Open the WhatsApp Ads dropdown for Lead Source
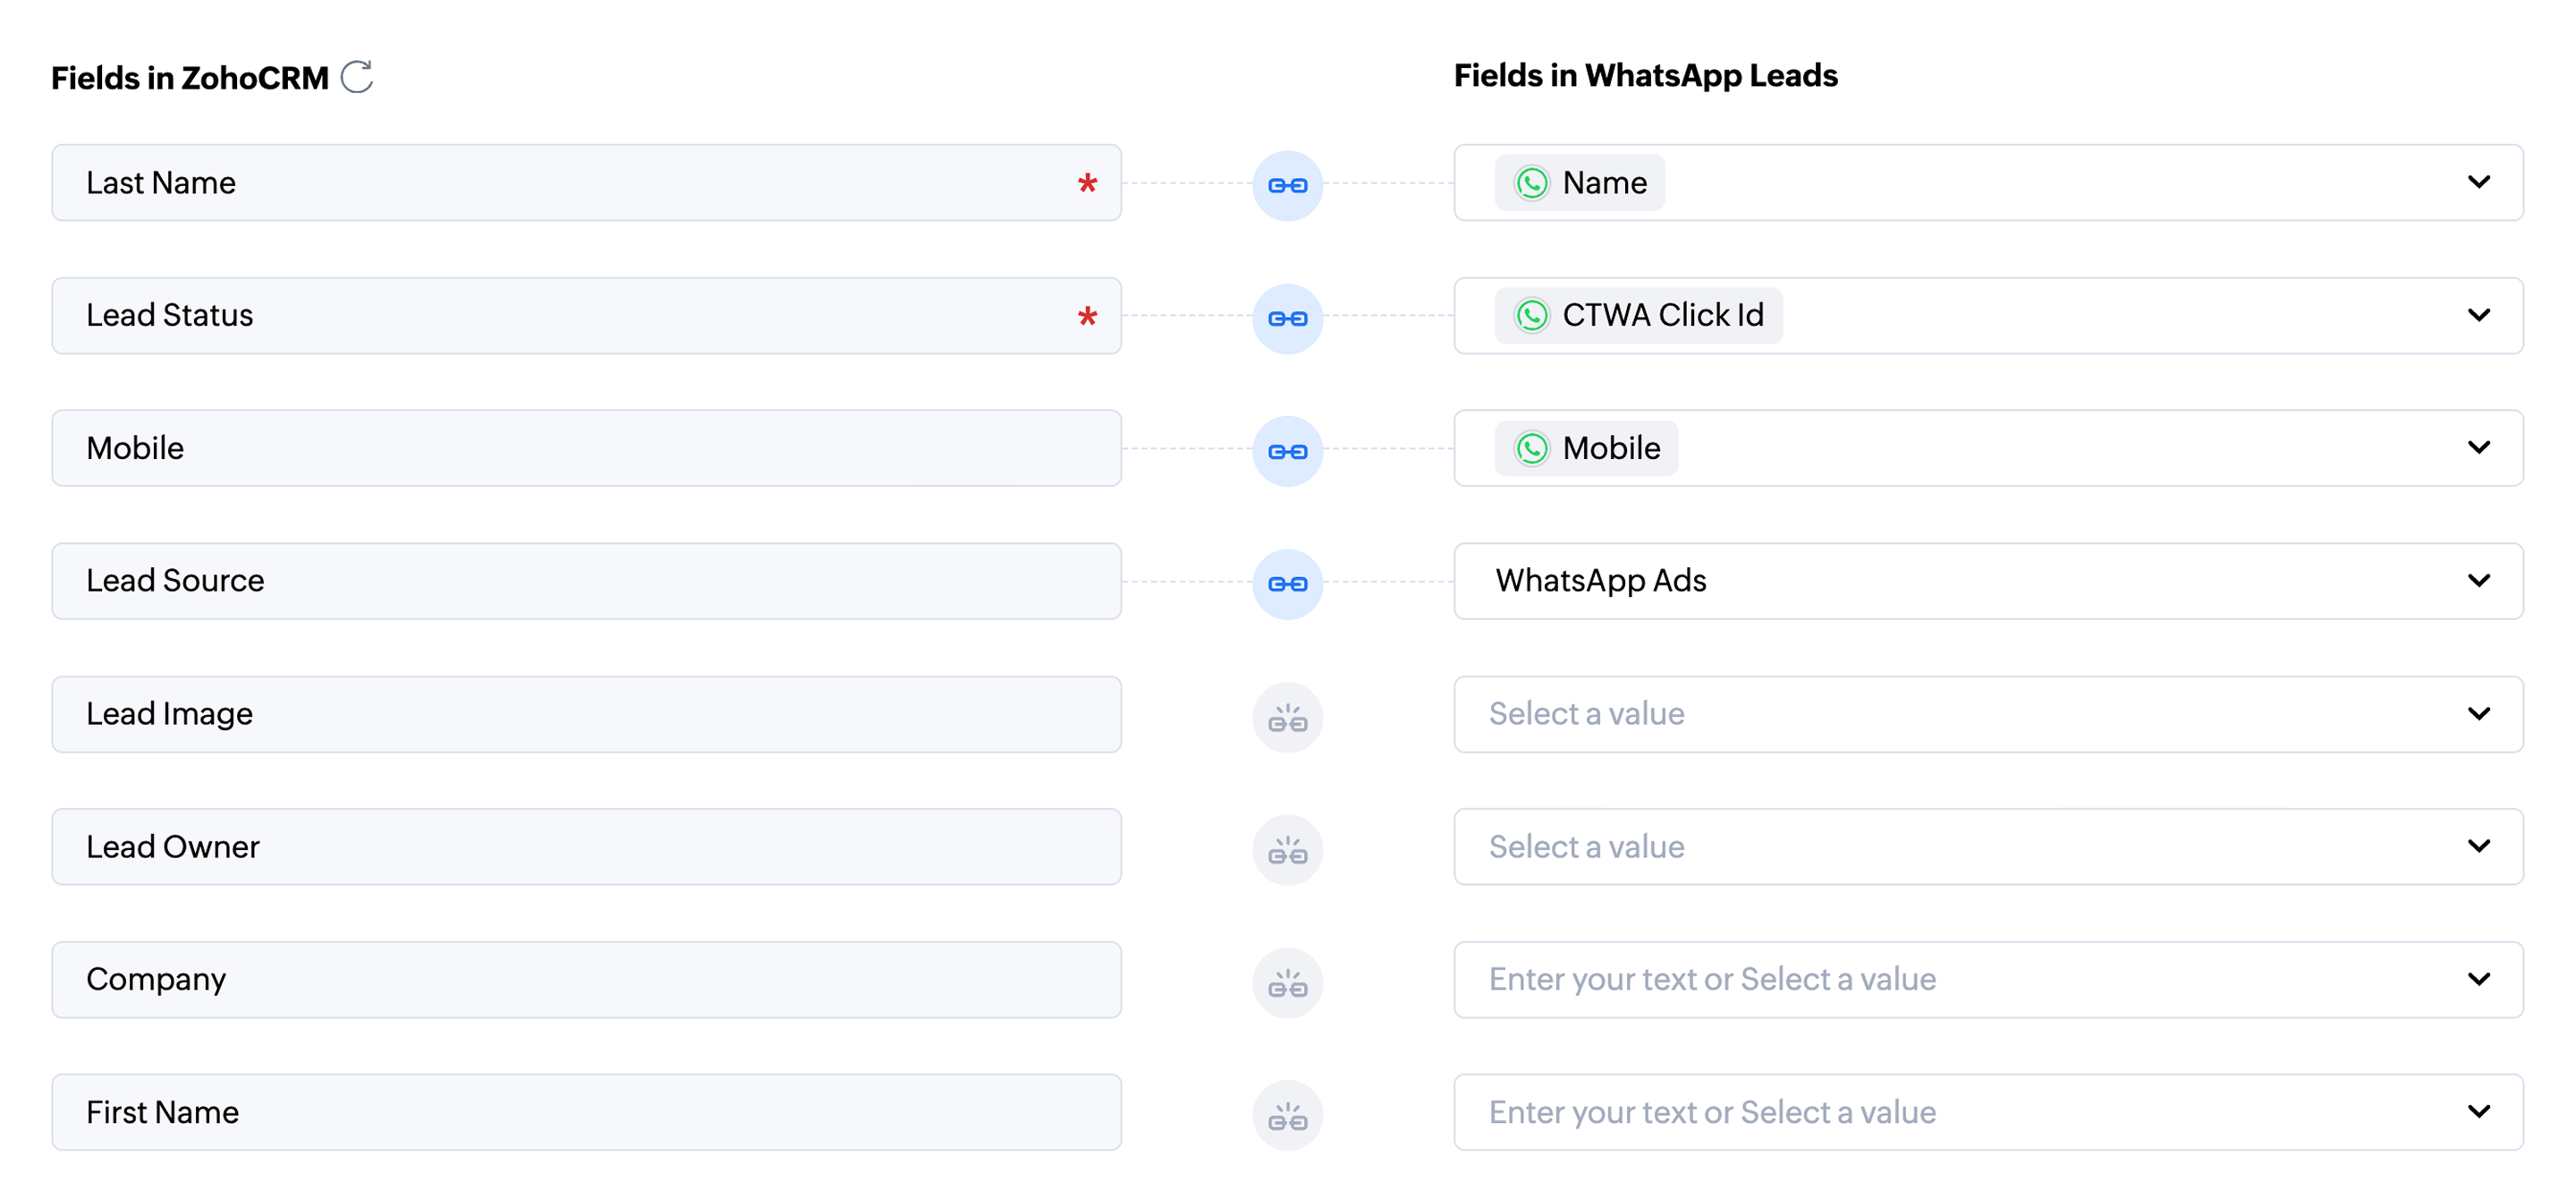The height and width of the screenshot is (1191, 2576). point(2478,581)
